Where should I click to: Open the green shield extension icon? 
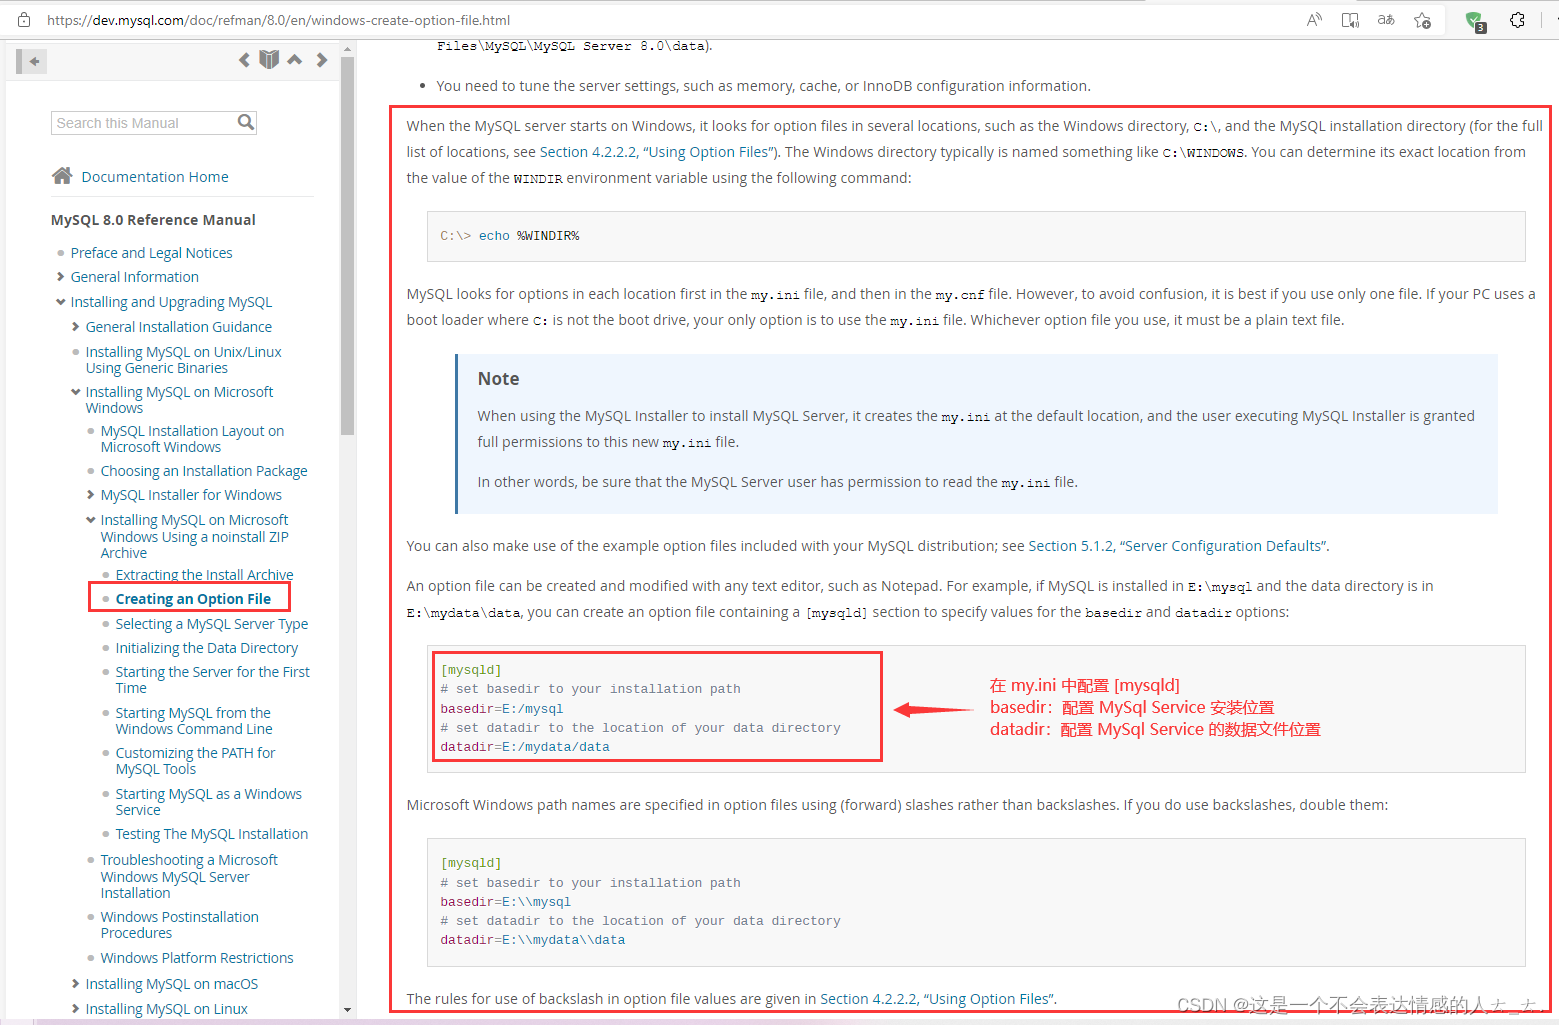click(1475, 21)
